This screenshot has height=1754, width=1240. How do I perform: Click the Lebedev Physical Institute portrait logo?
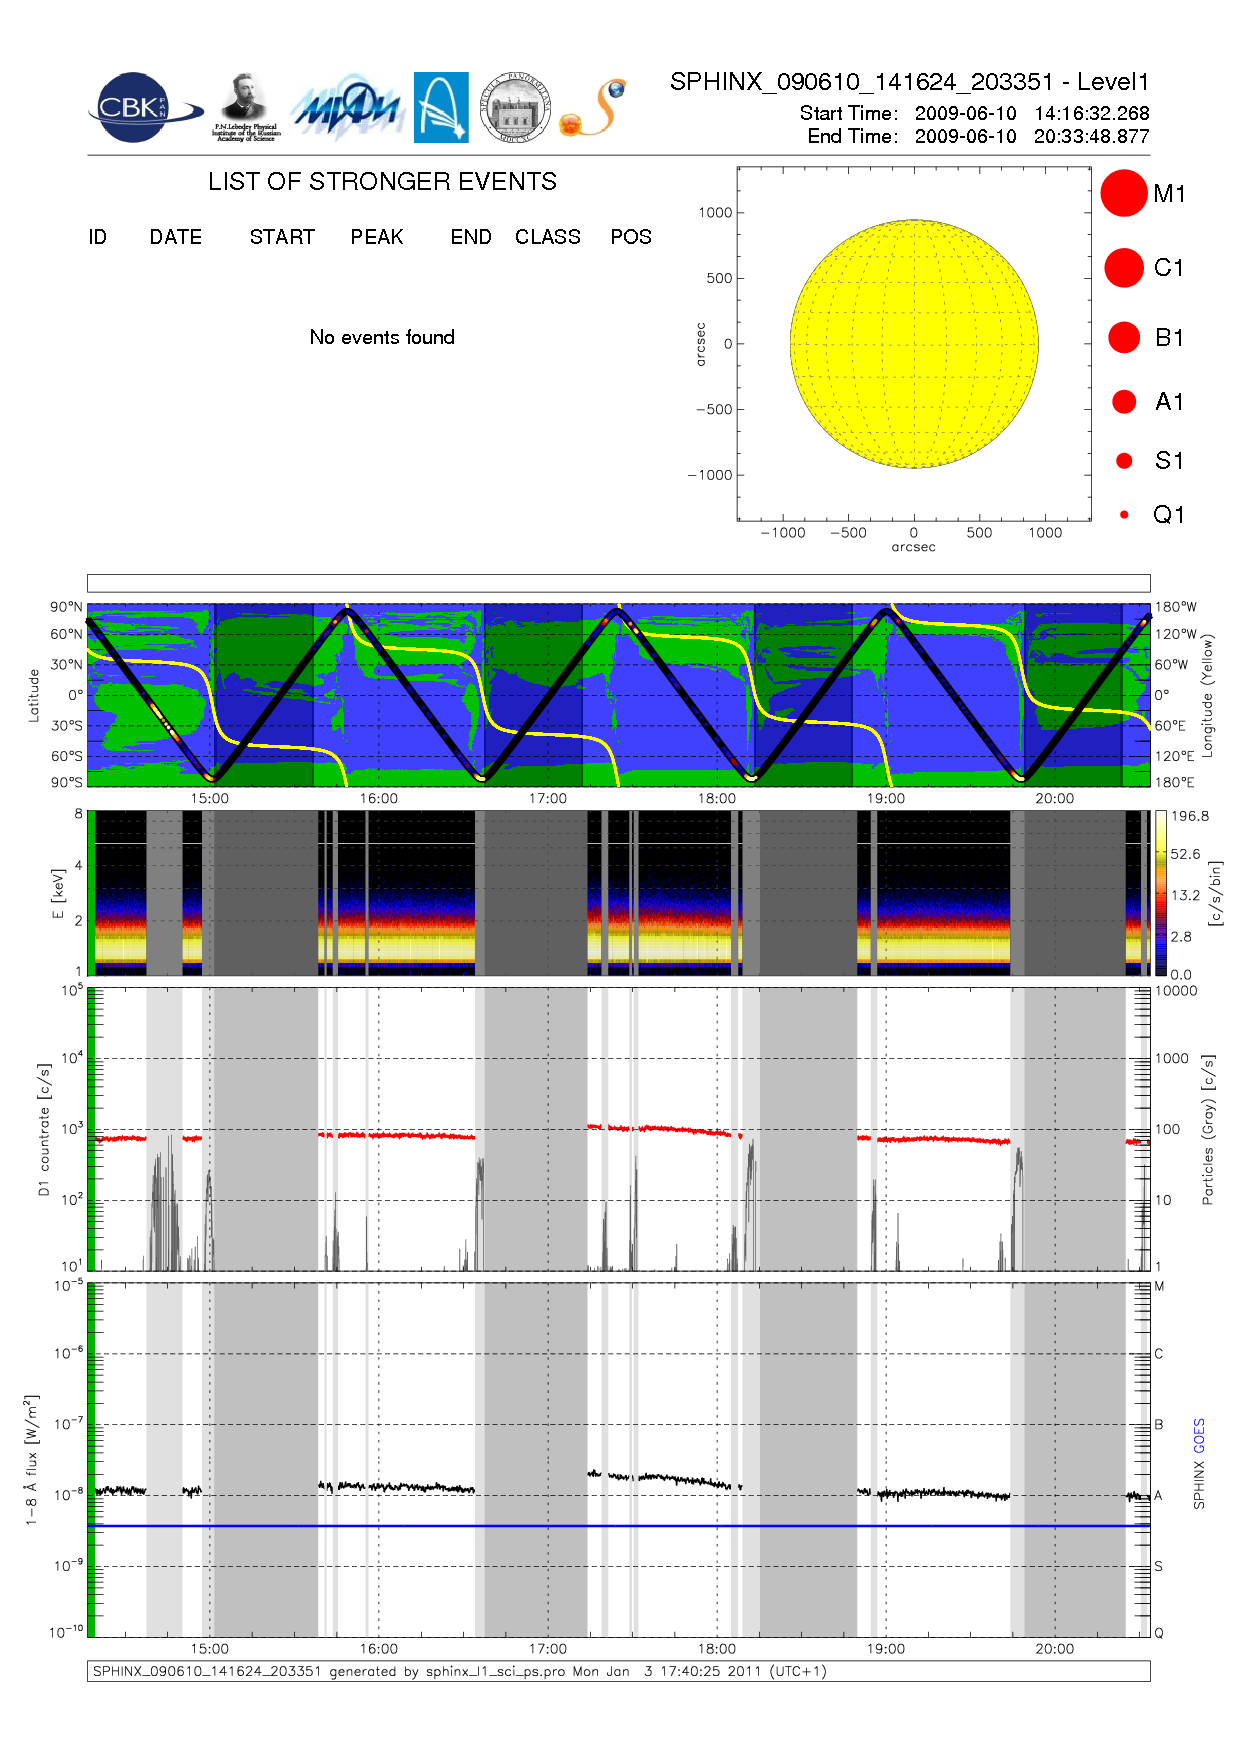(246, 107)
